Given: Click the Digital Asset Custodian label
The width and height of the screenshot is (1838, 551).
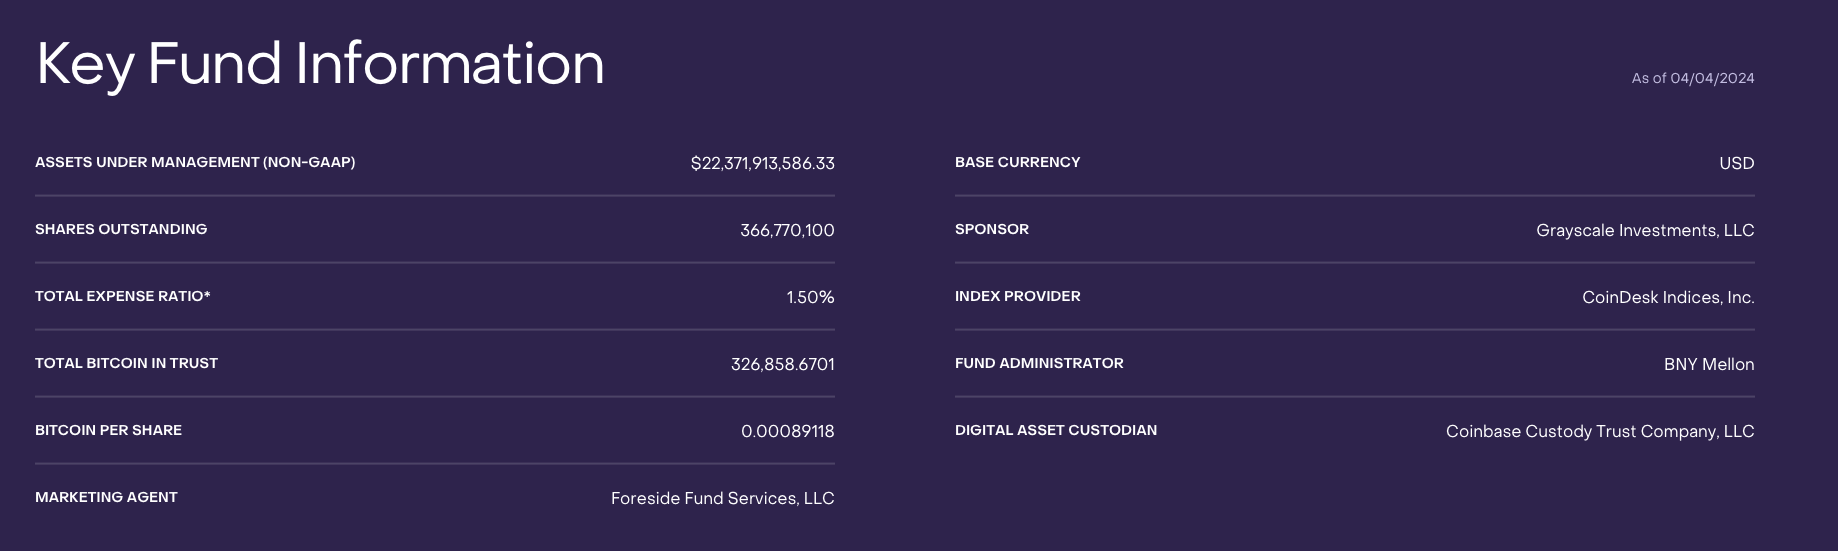Looking at the screenshot, I should click(x=1055, y=430).
